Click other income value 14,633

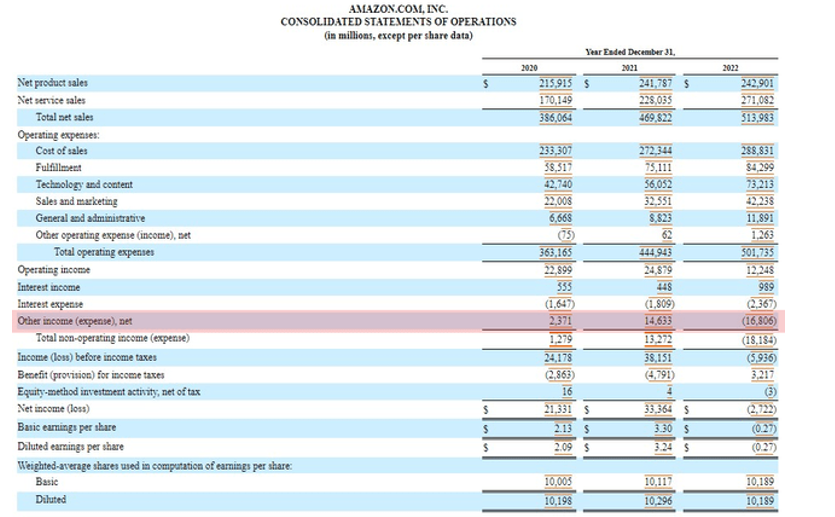tap(658, 321)
